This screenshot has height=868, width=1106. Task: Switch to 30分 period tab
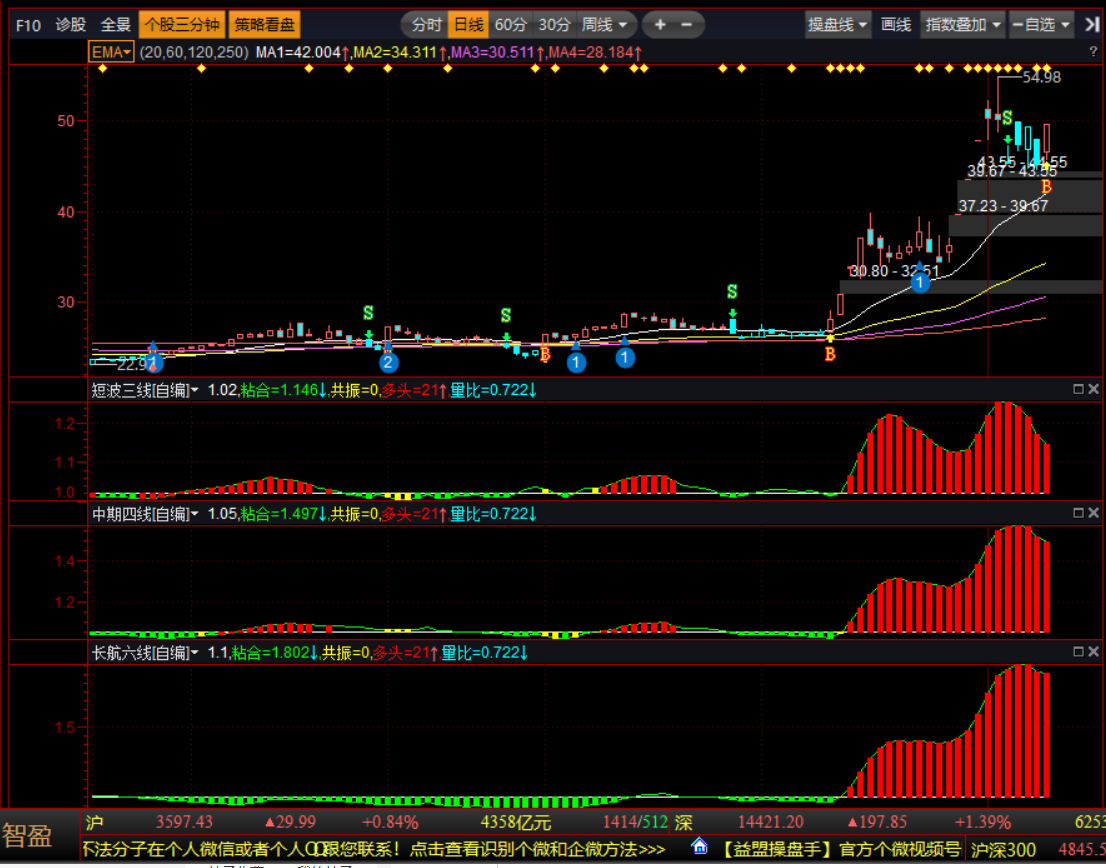point(554,25)
